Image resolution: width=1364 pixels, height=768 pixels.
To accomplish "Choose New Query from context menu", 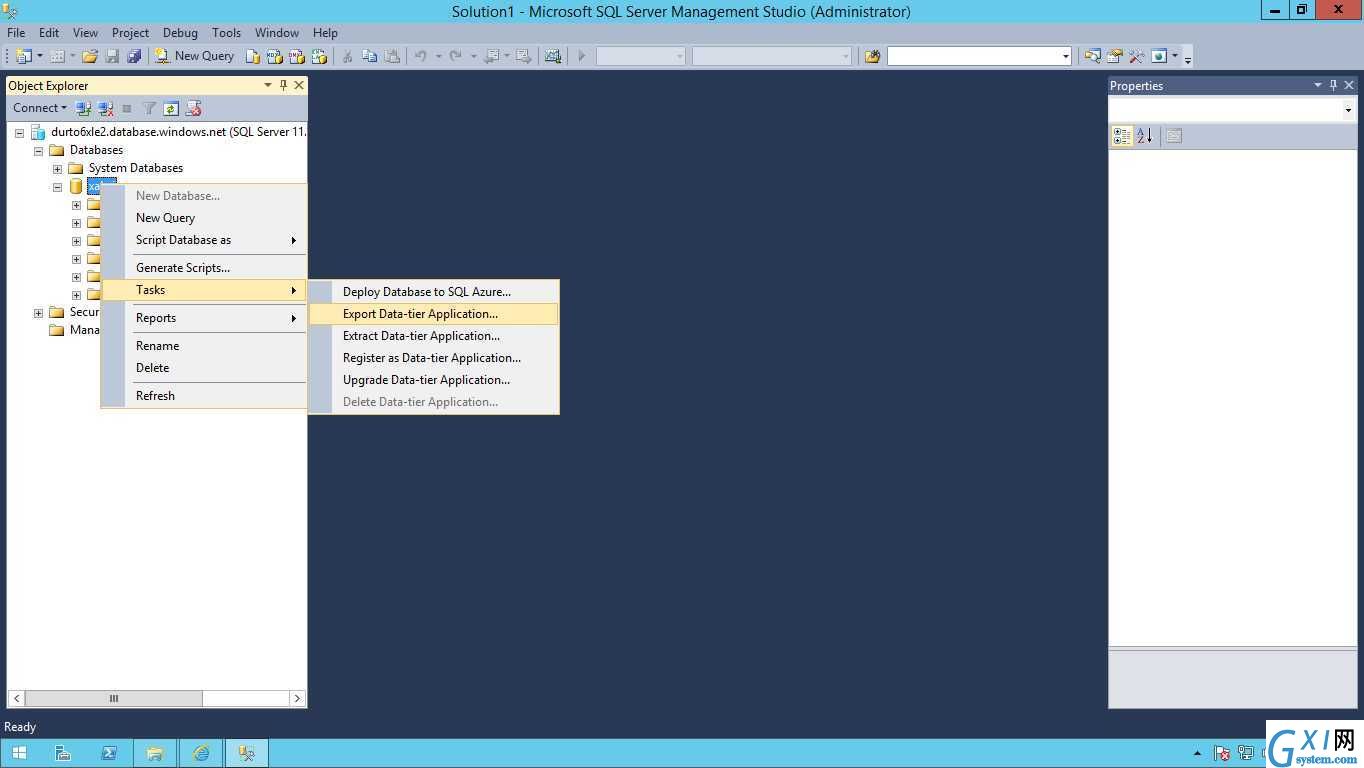I will (204, 218).
